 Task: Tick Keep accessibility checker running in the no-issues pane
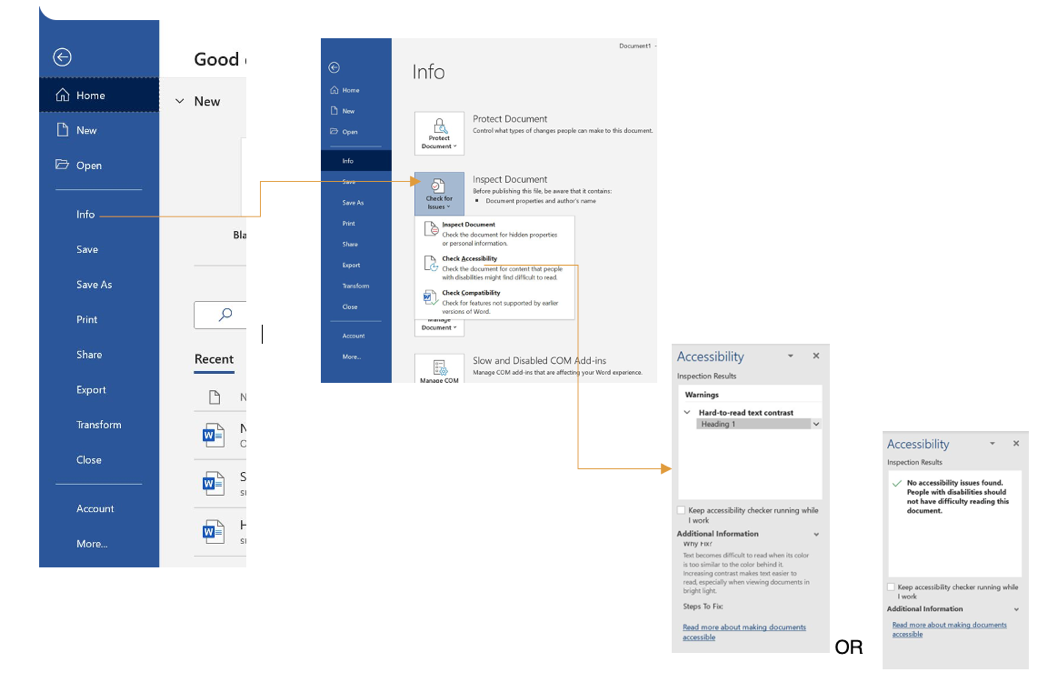[891, 587]
